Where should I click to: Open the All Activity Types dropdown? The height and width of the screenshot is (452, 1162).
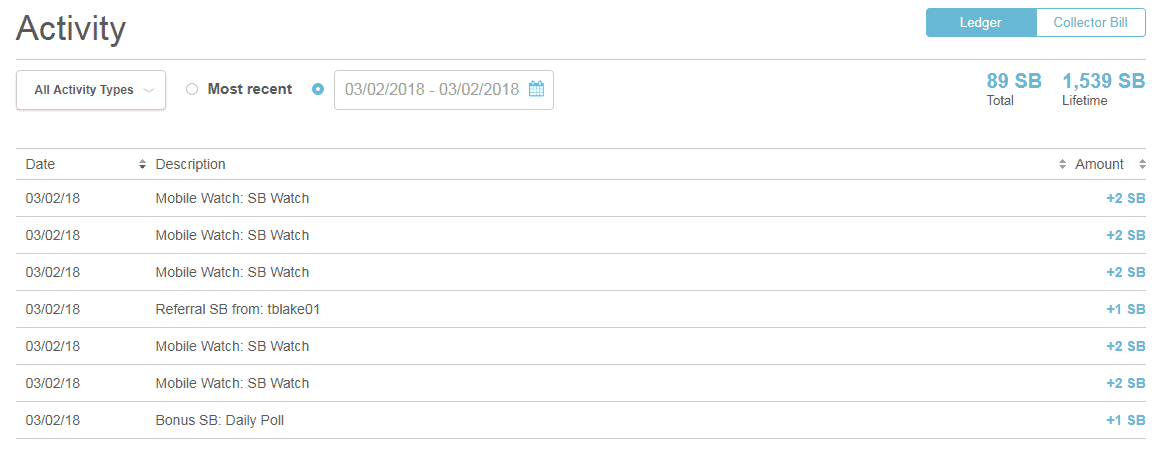pos(91,90)
